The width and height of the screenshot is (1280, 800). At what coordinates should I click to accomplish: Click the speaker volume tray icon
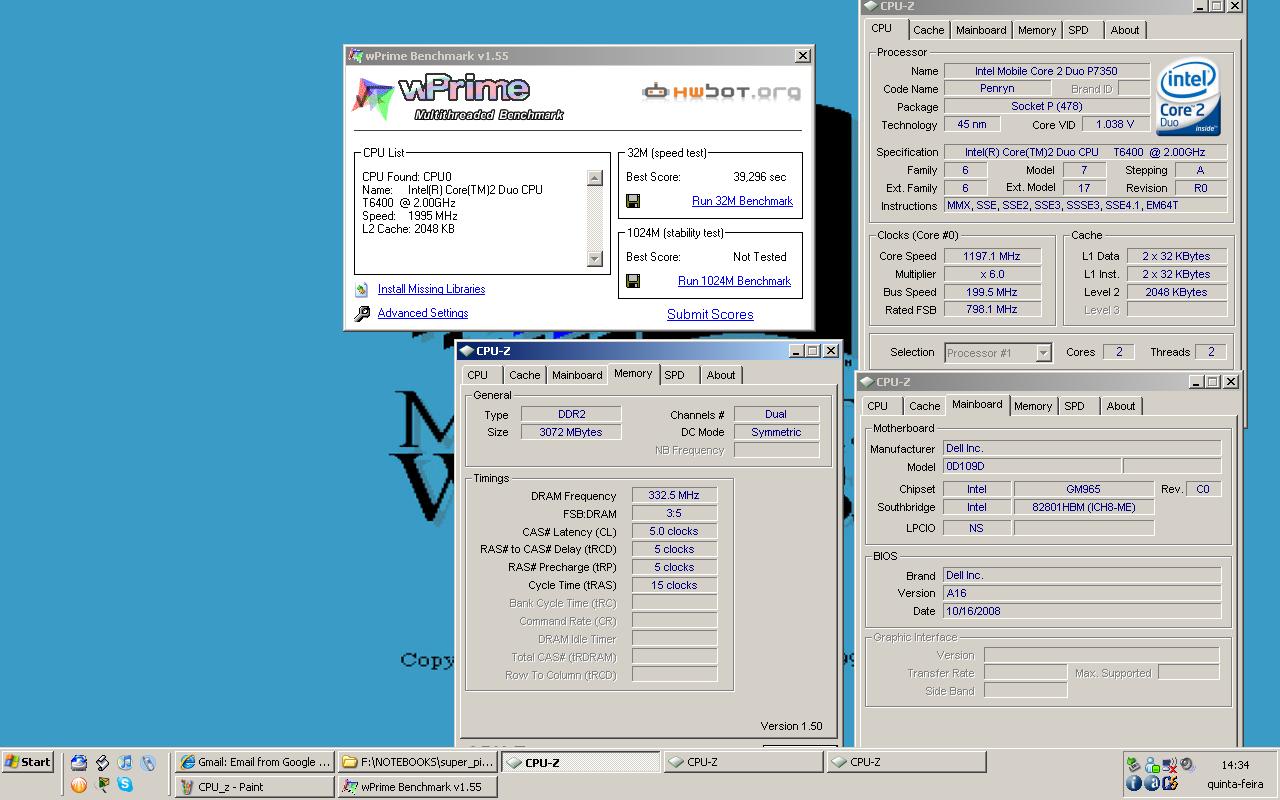pyautogui.click(x=1186, y=764)
